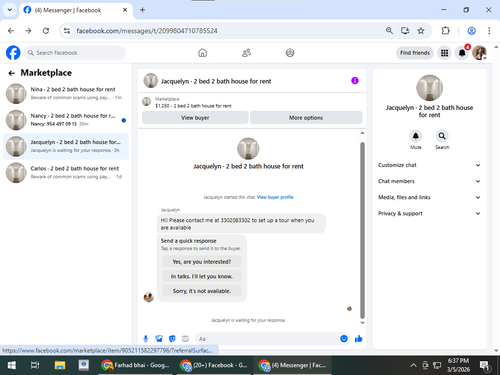Click the browser forward arrow
500x375 pixels.
28,31
